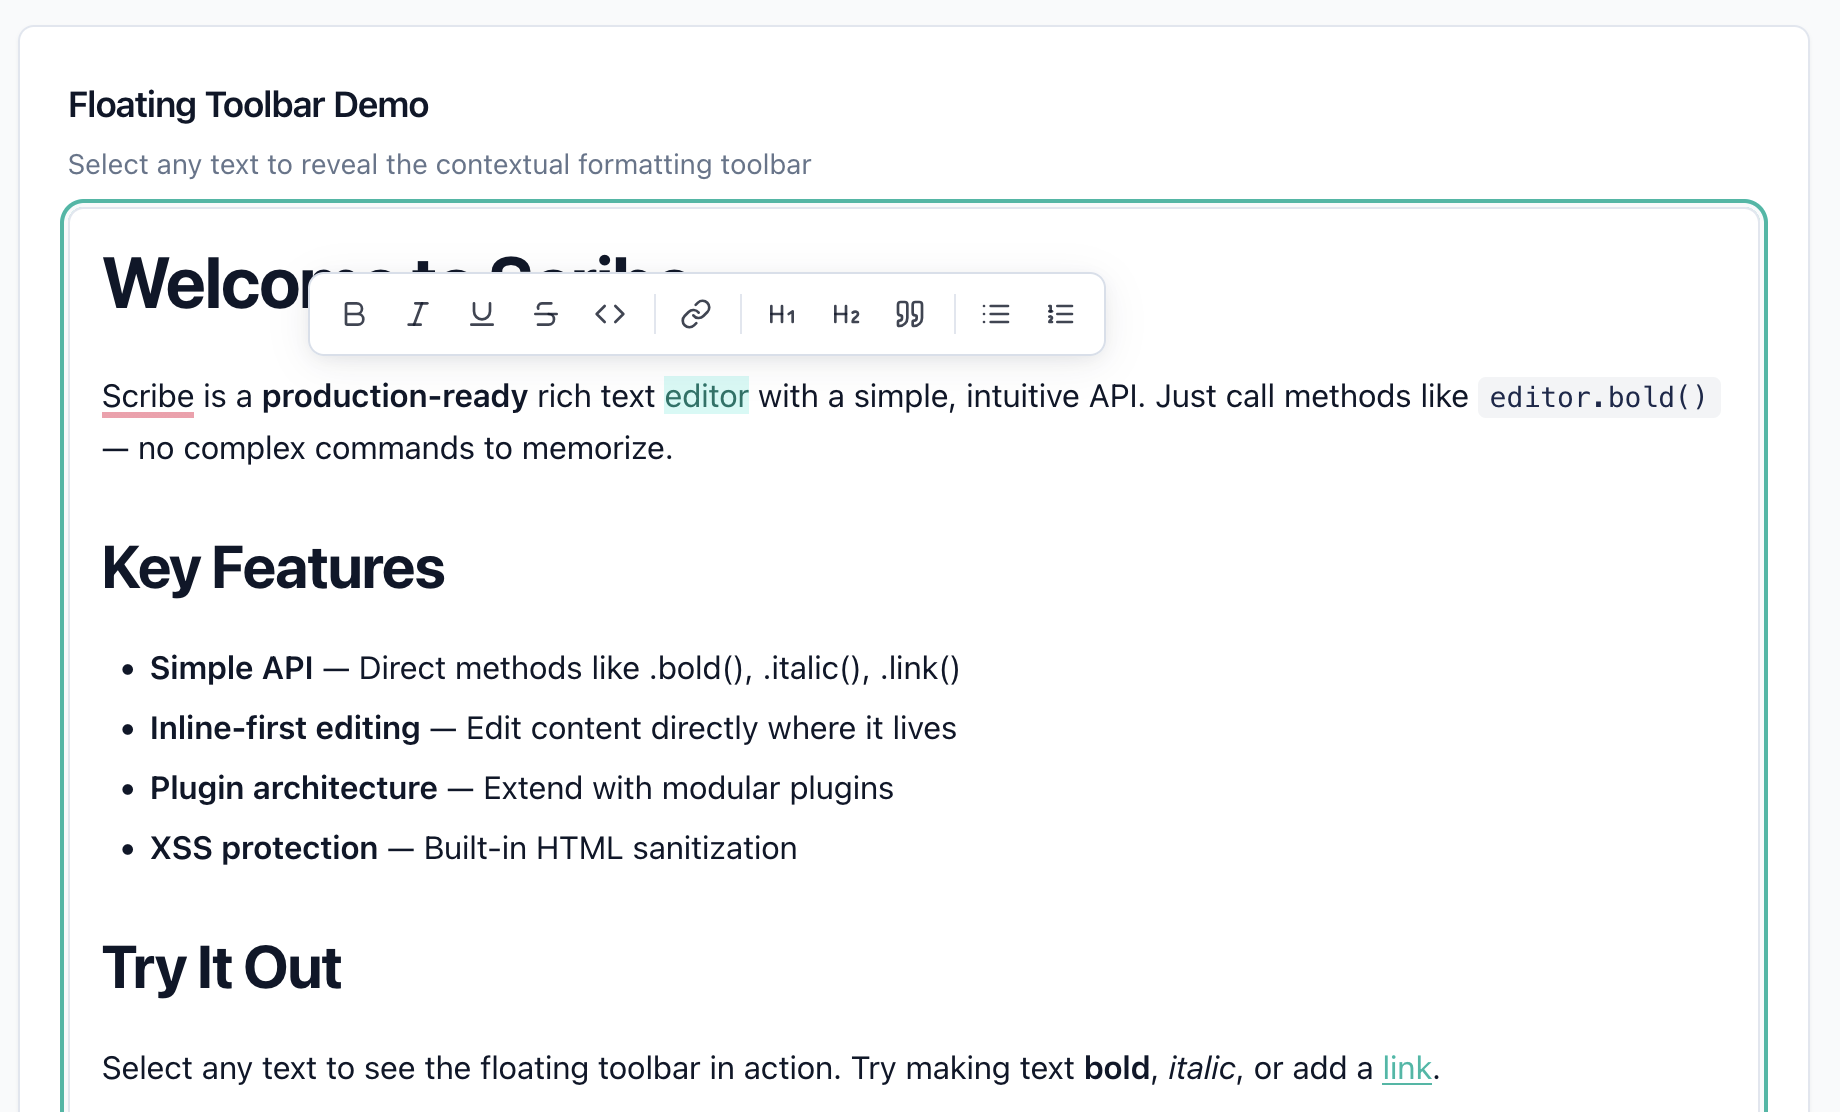The image size is (1840, 1112).
Task: Create a numbered list
Action: point(1060,314)
